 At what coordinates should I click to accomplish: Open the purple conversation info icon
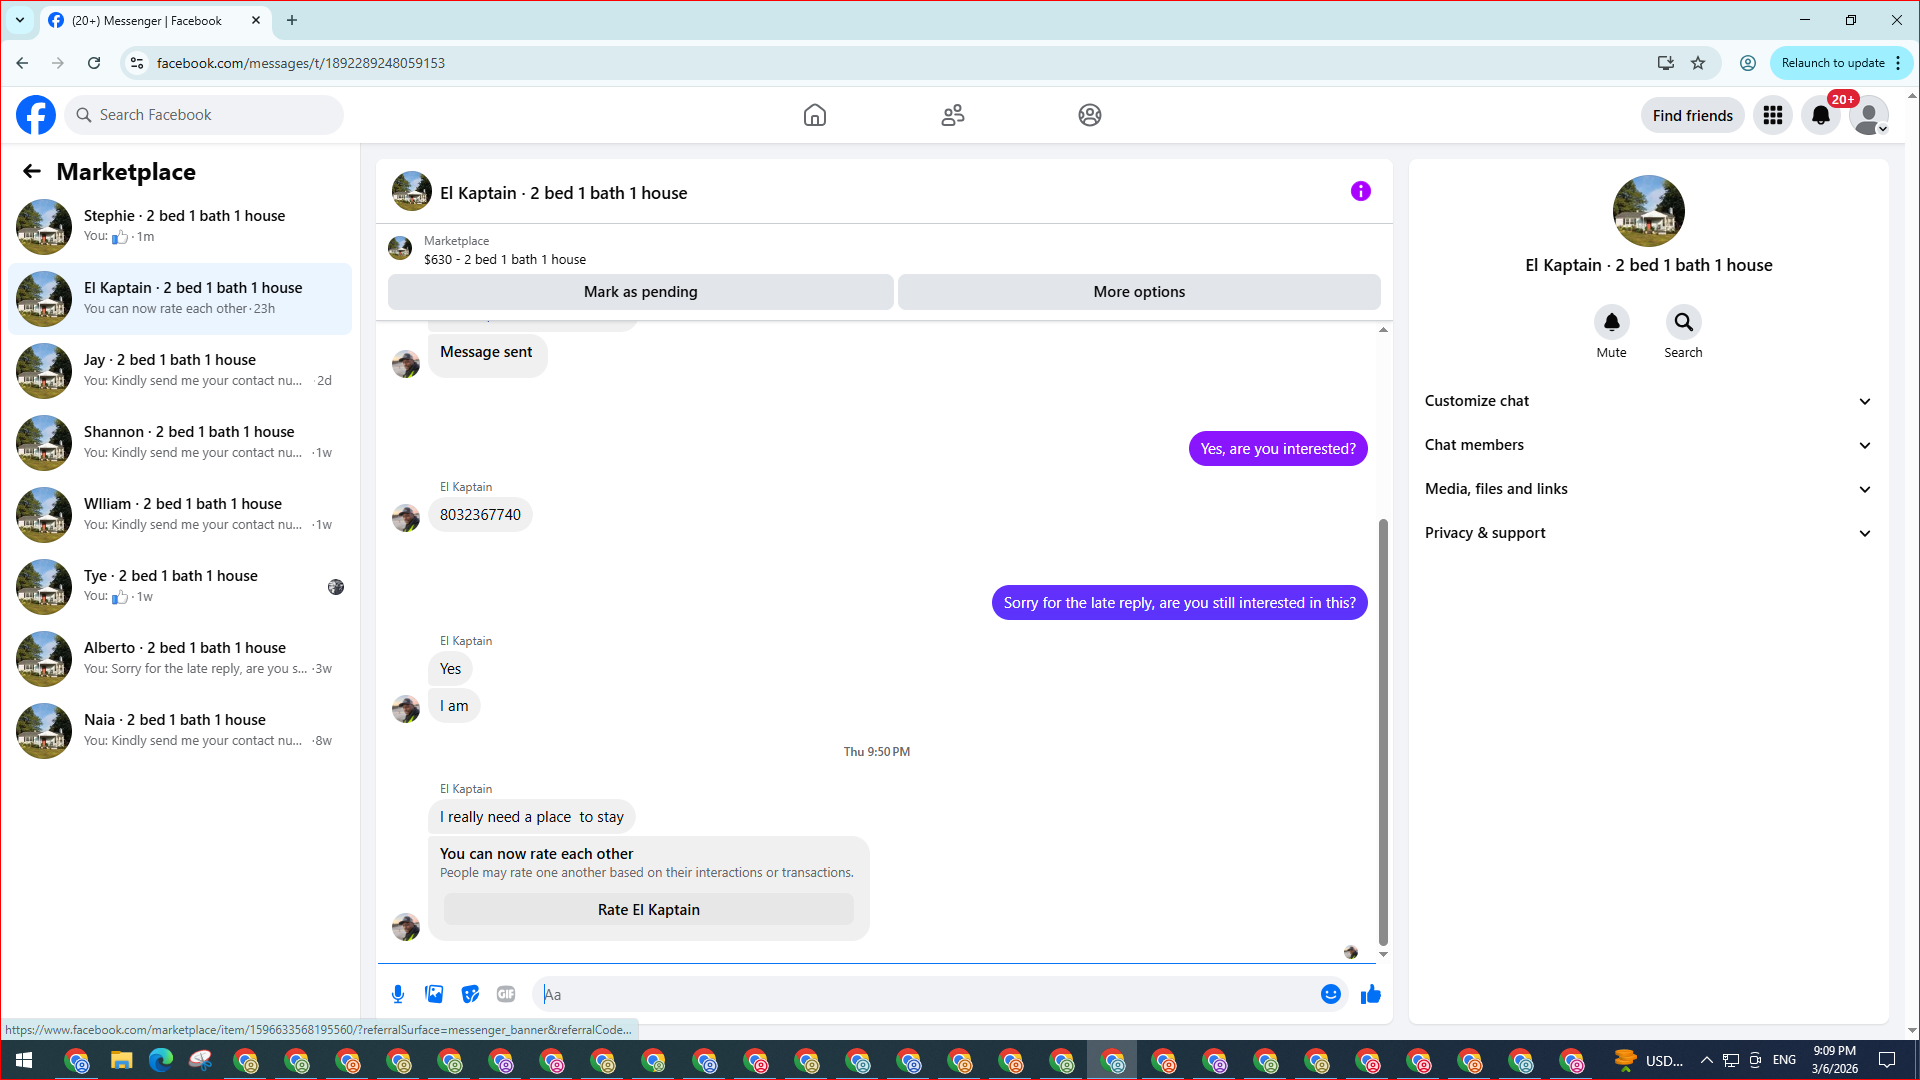(x=1360, y=191)
